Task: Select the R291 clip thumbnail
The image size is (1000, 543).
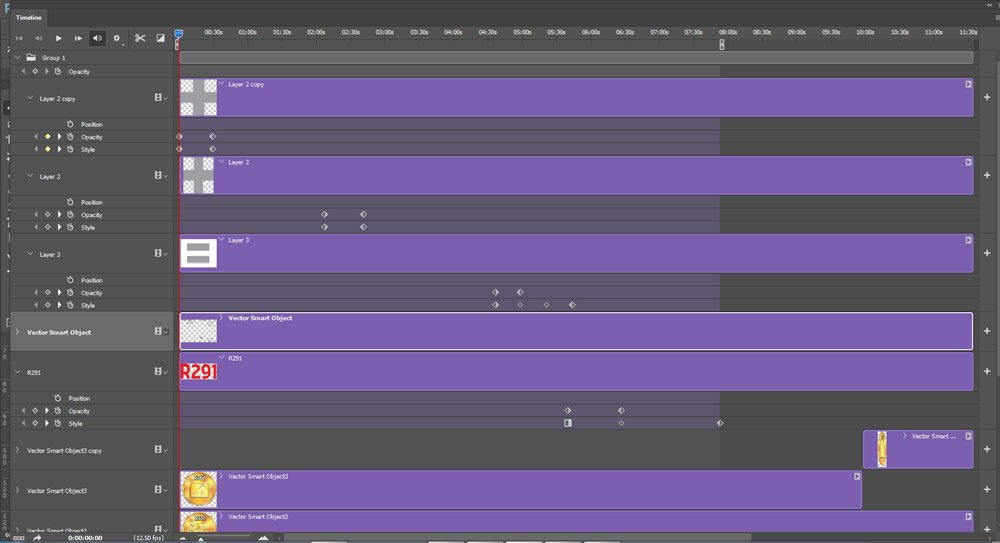Action: [x=198, y=371]
